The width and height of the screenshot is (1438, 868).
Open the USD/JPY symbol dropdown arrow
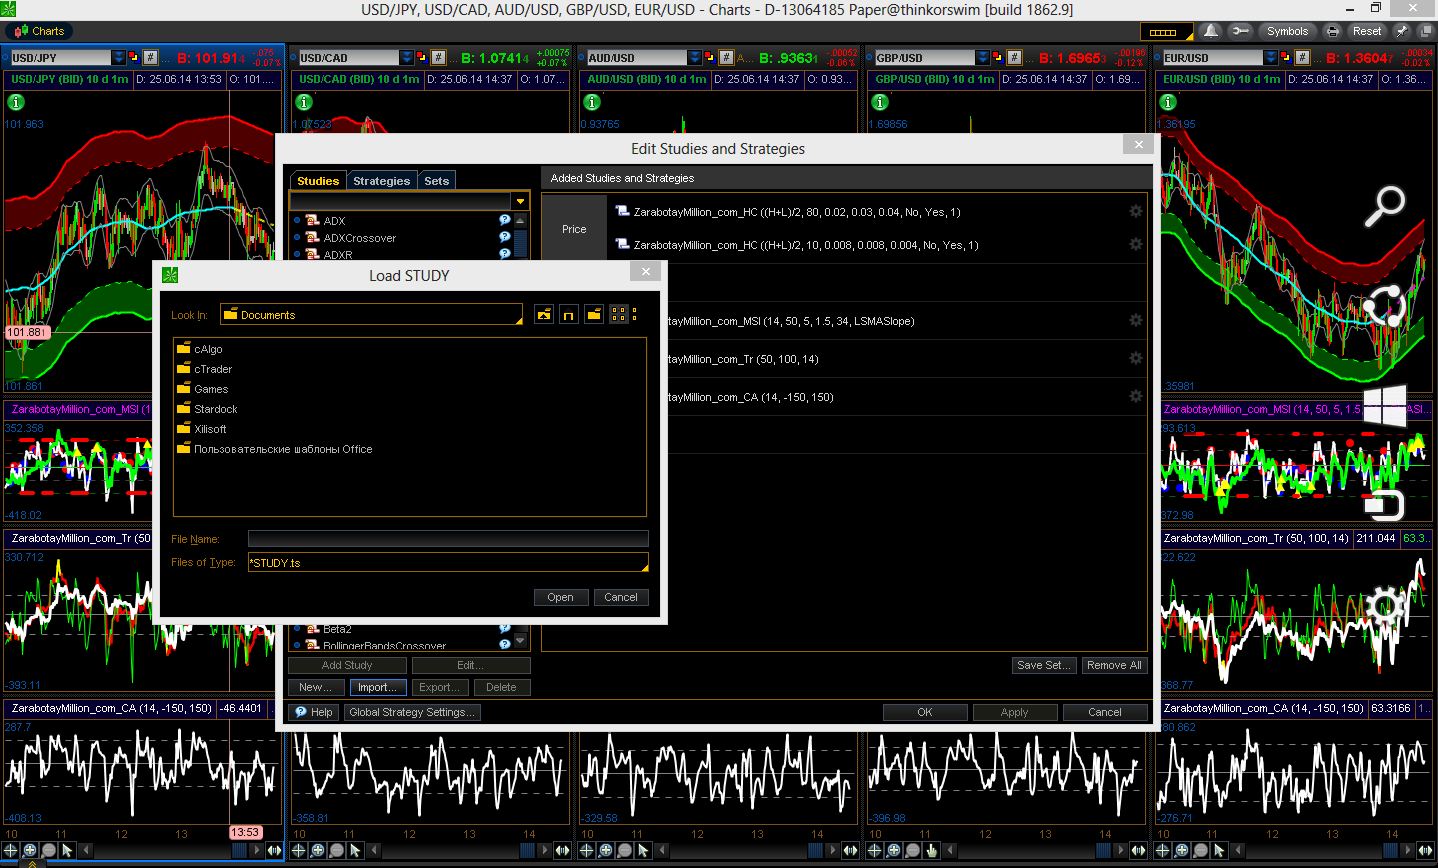(119, 58)
